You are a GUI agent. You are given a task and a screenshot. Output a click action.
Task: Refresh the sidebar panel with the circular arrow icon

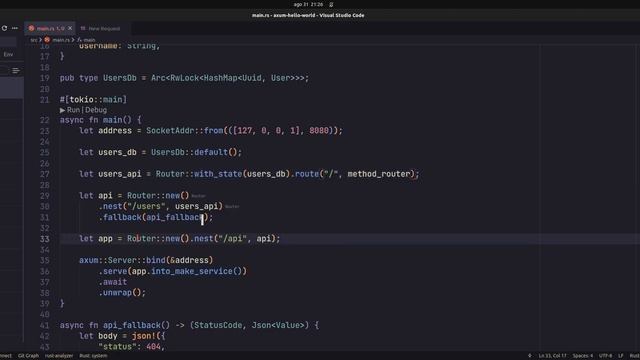coord(4,28)
